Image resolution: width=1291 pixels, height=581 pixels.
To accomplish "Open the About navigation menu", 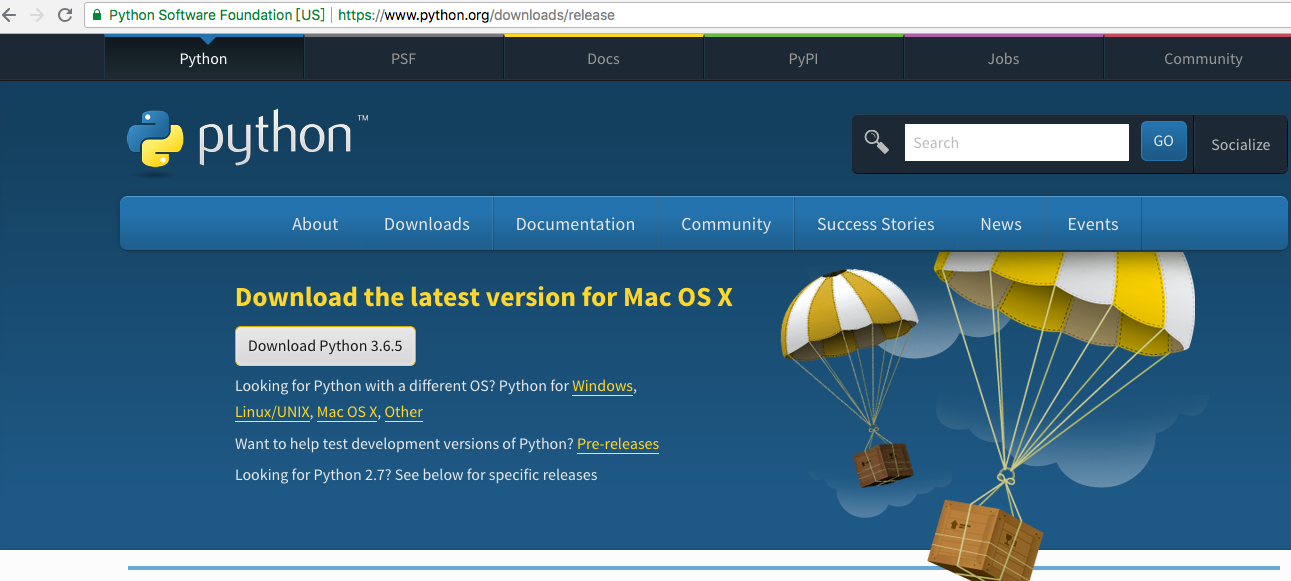I will tap(315, 224).
